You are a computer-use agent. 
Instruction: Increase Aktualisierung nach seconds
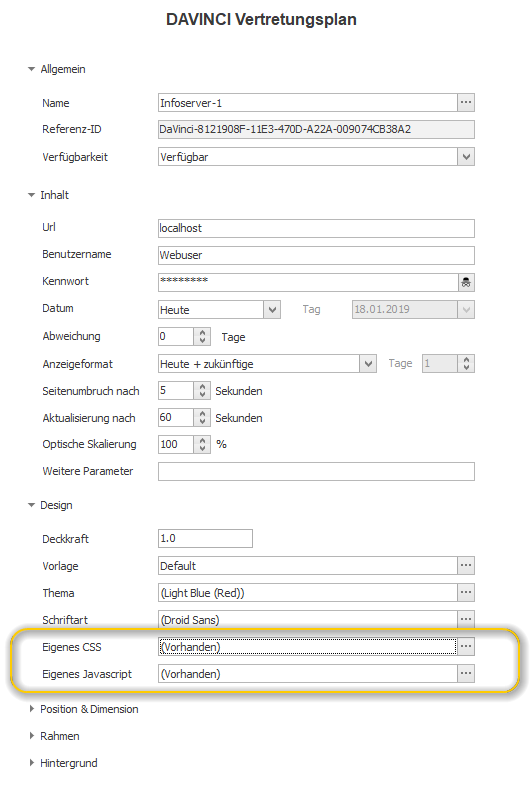[x=202, y=414]
